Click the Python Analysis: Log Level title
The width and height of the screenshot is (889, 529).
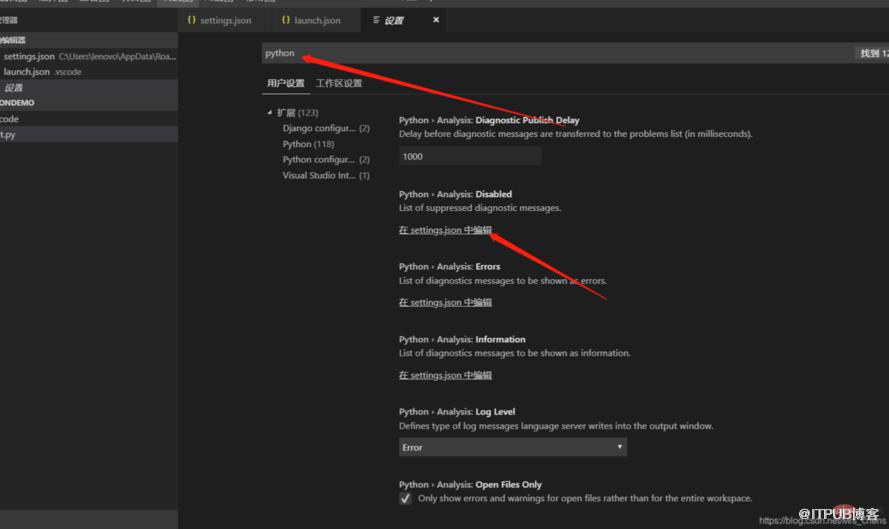tap(457, 412)
